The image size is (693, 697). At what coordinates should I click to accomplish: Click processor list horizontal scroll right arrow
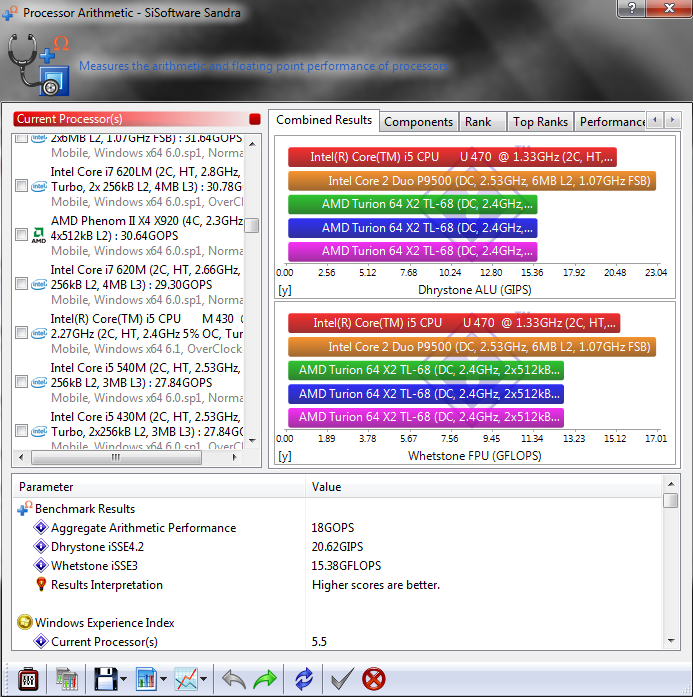(x=235, y=457)
